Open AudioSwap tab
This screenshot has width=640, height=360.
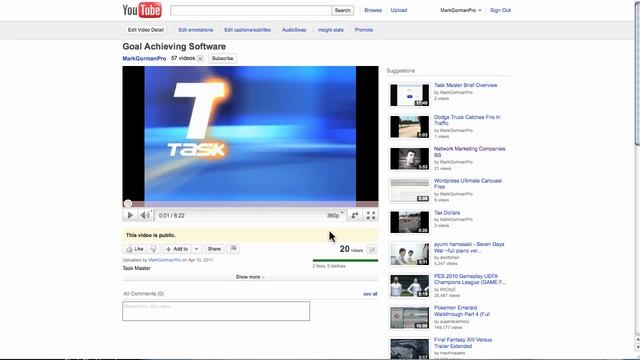[x=294, y=30]
